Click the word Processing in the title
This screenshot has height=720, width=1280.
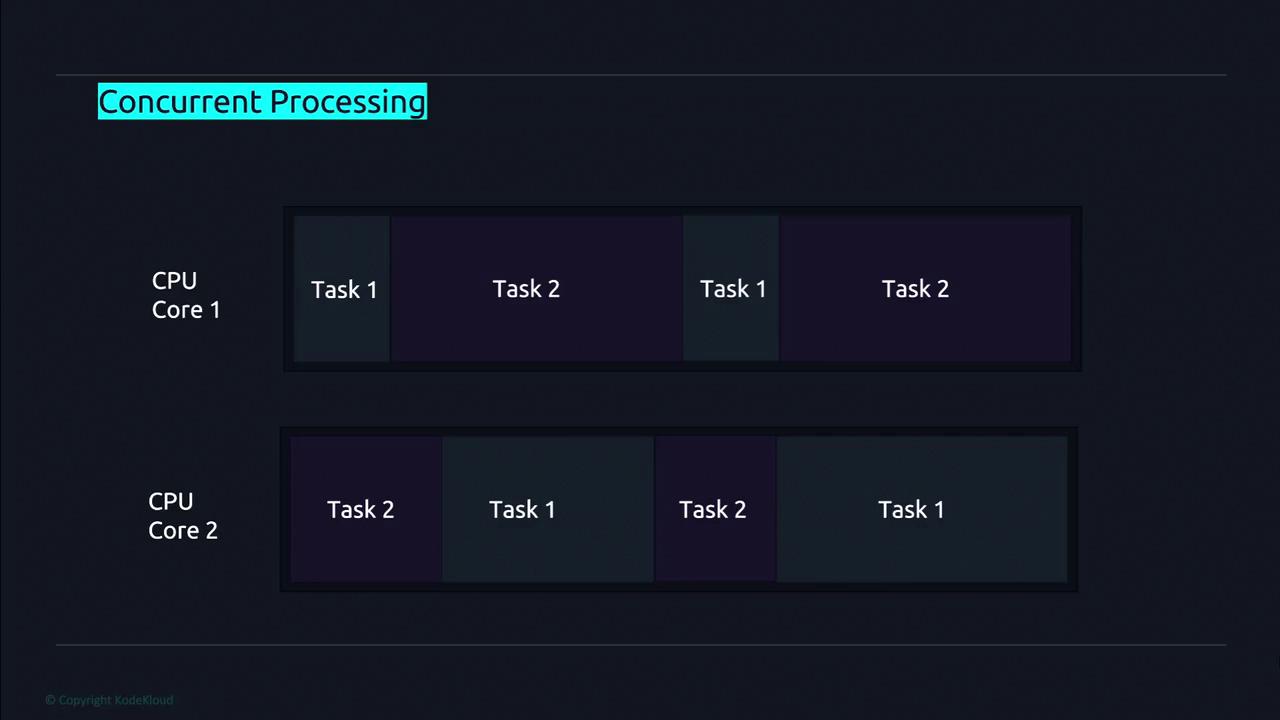click(x=348, y=102)
